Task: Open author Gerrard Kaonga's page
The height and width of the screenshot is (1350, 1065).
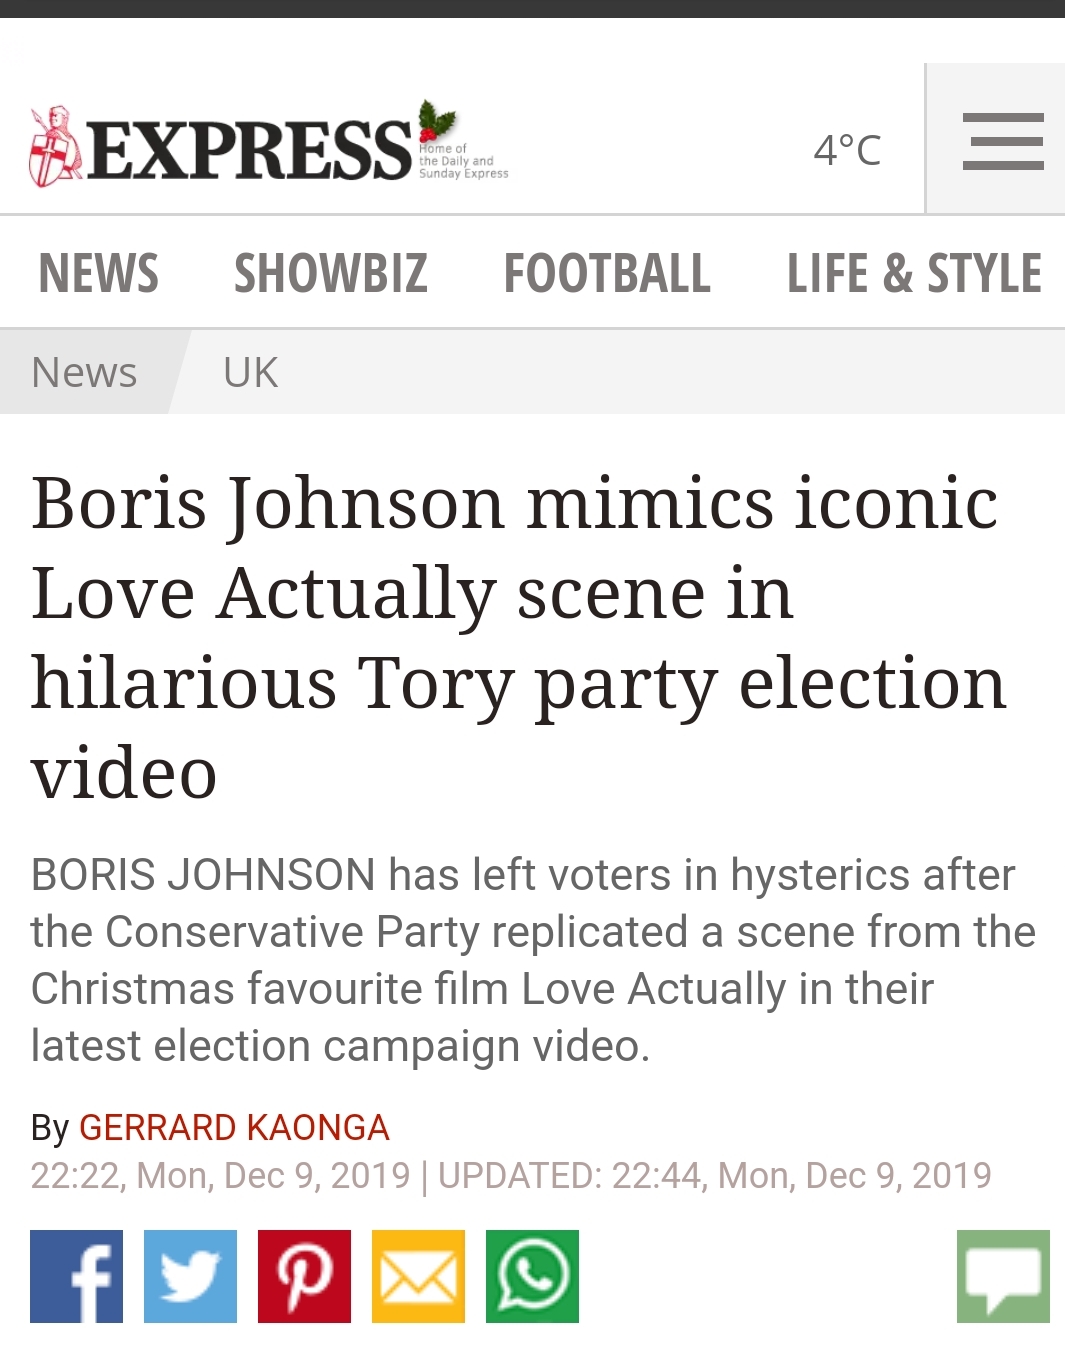Action: pos(234,1127)
